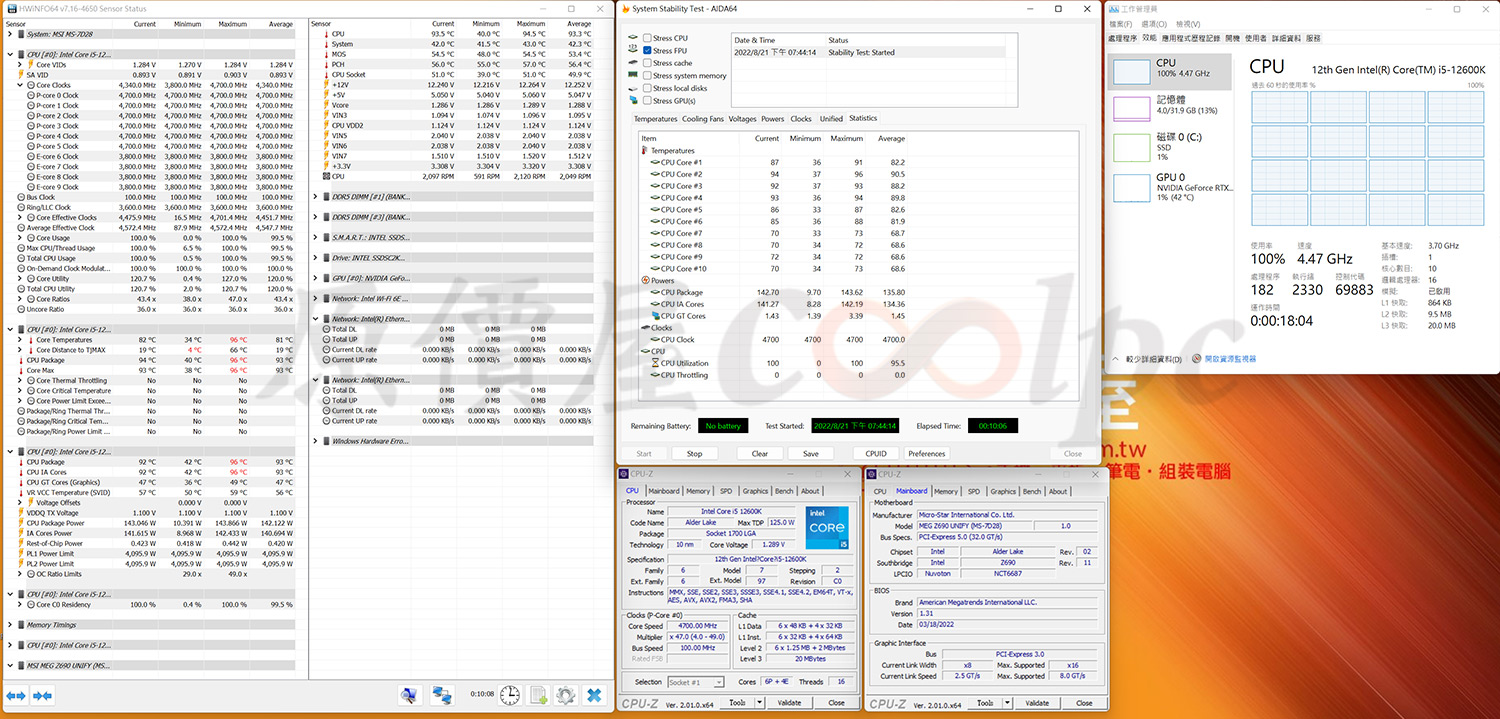Uncheck Stress FPU checkbox
This screenshot has height=719, width=1500.
647,50
